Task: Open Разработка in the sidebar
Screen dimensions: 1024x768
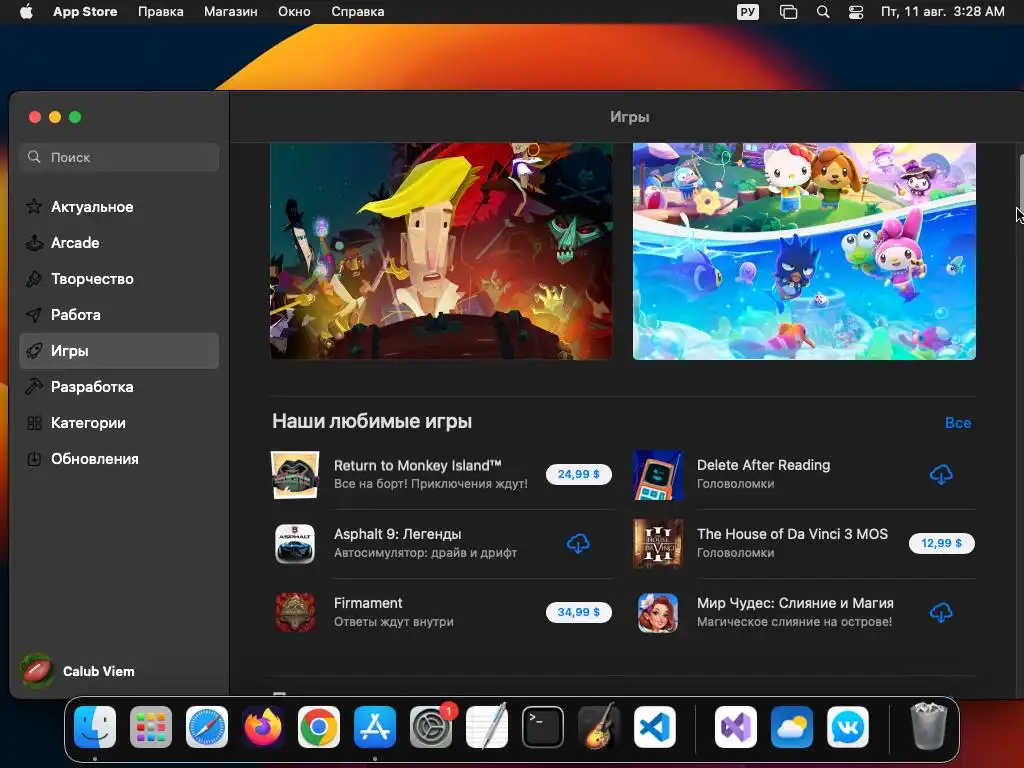Action: coord(119,387)
